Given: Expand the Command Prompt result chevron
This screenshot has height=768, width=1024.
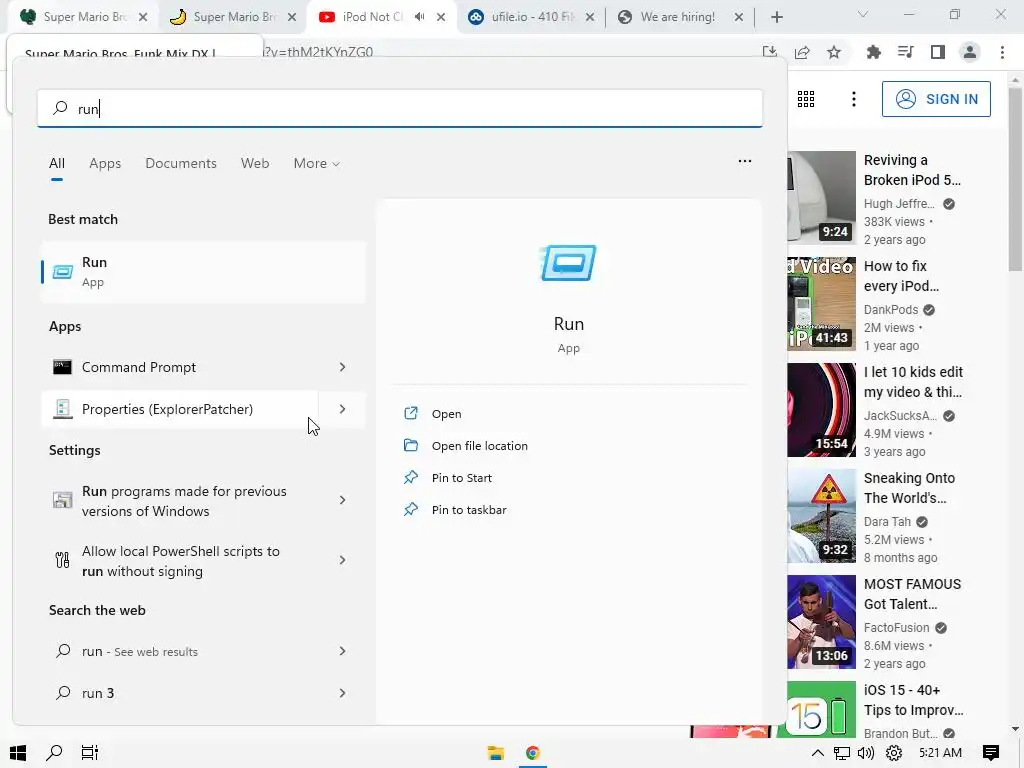Looking at the screenshot, I should (x=342, y=367).
